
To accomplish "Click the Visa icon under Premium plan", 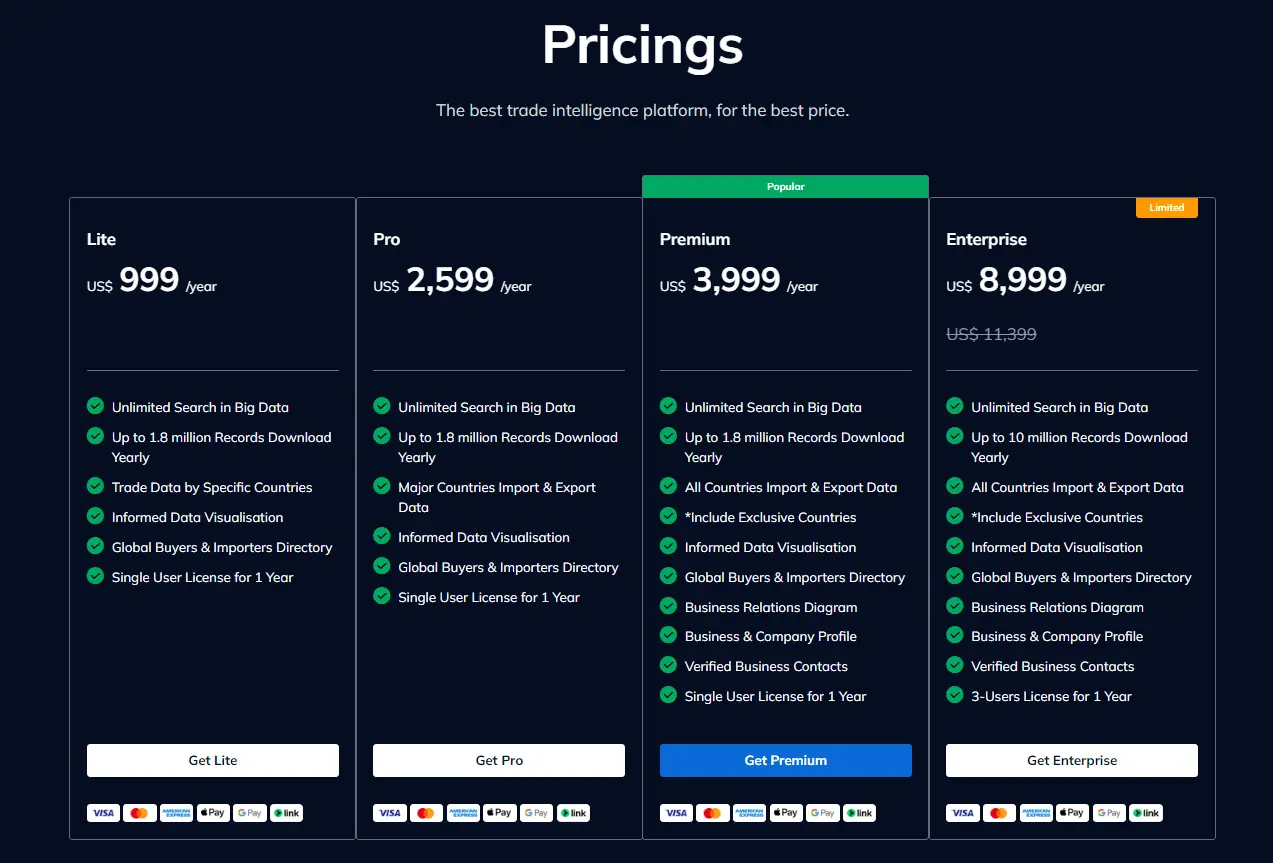I will 676,813.
